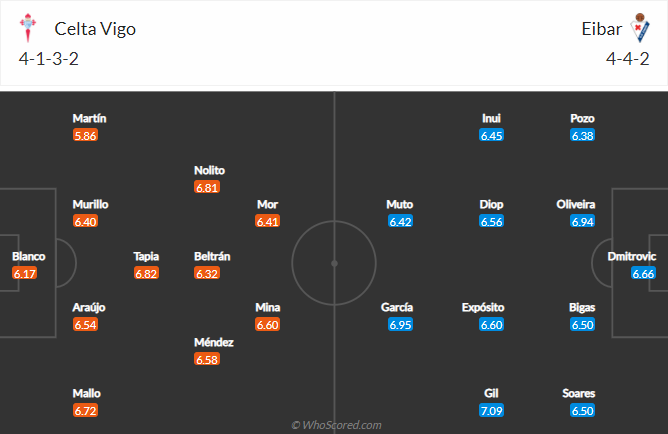Select Beltrán in midfield
The image size is (668, 434).
(x=212, y=256)
